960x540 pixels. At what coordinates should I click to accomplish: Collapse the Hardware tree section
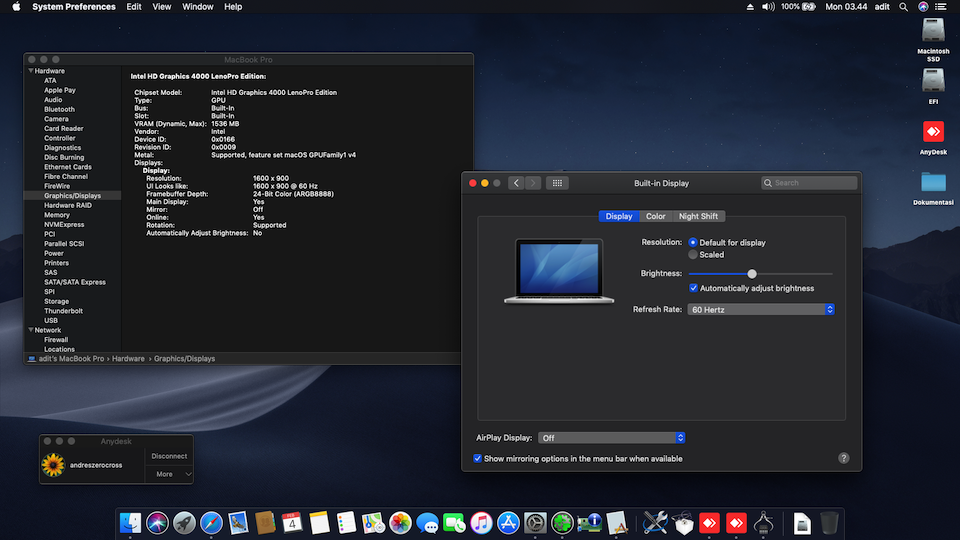tap(31, 71)
